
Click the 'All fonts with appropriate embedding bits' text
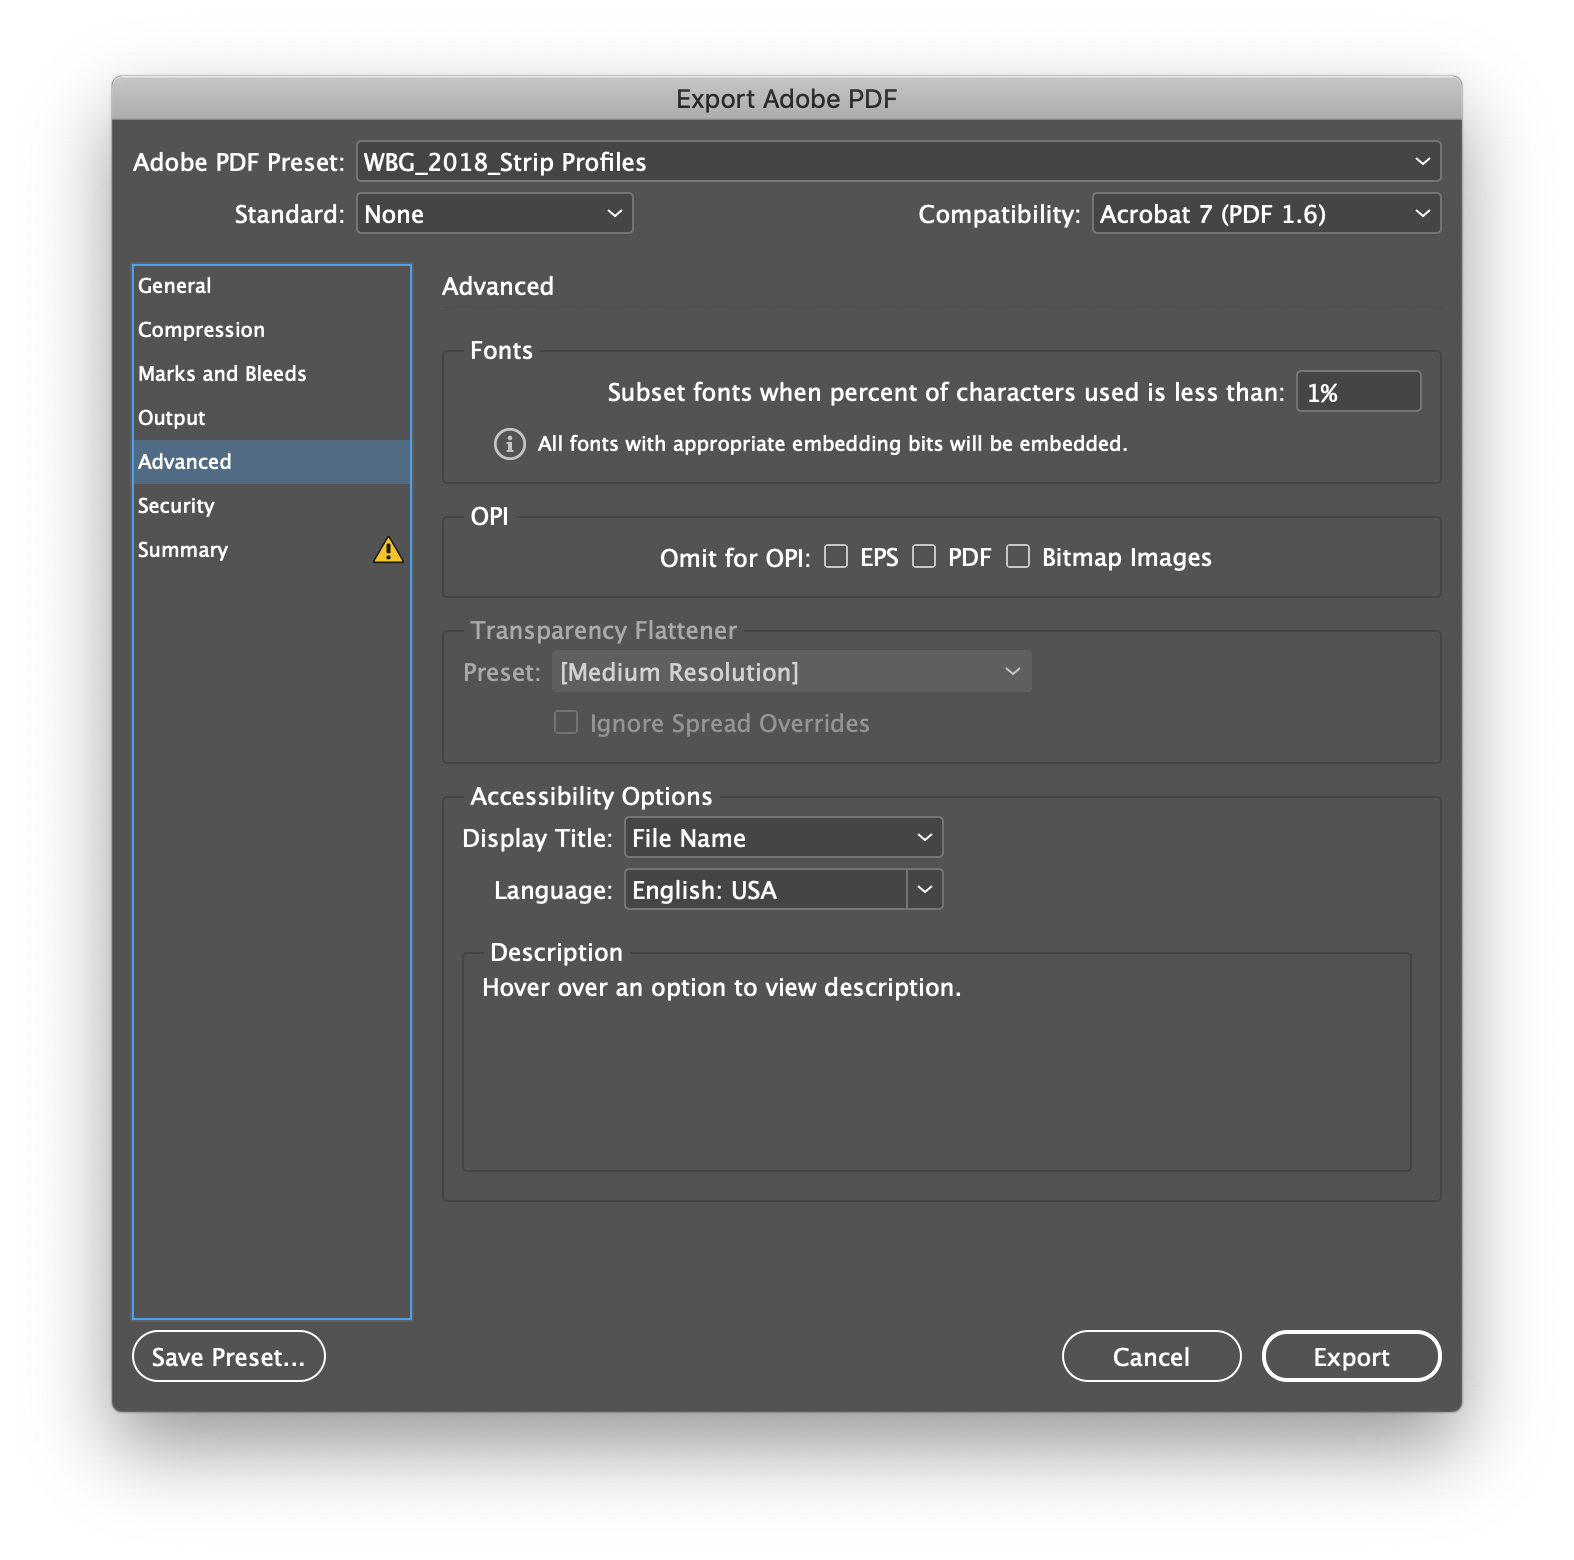[x=833, y=444]
